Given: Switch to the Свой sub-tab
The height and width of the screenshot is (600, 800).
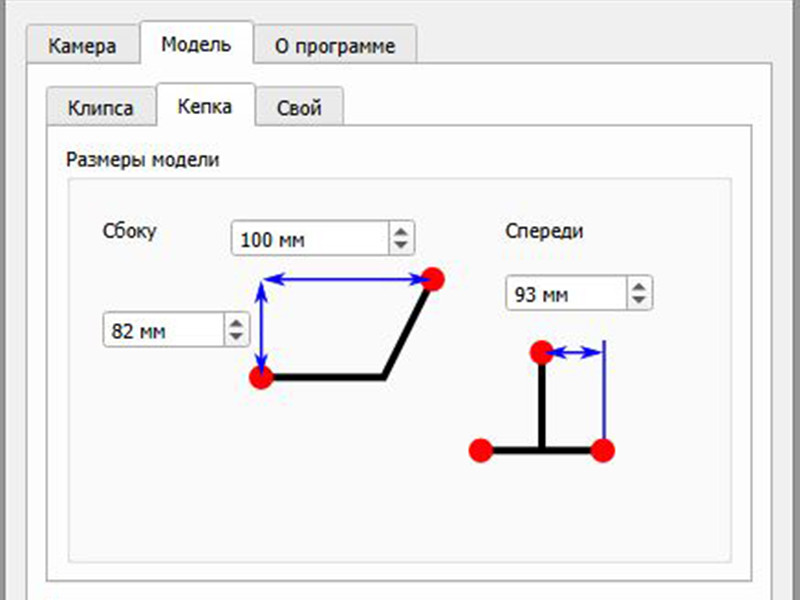Looking at the screenshot, I should coord(299,108).
